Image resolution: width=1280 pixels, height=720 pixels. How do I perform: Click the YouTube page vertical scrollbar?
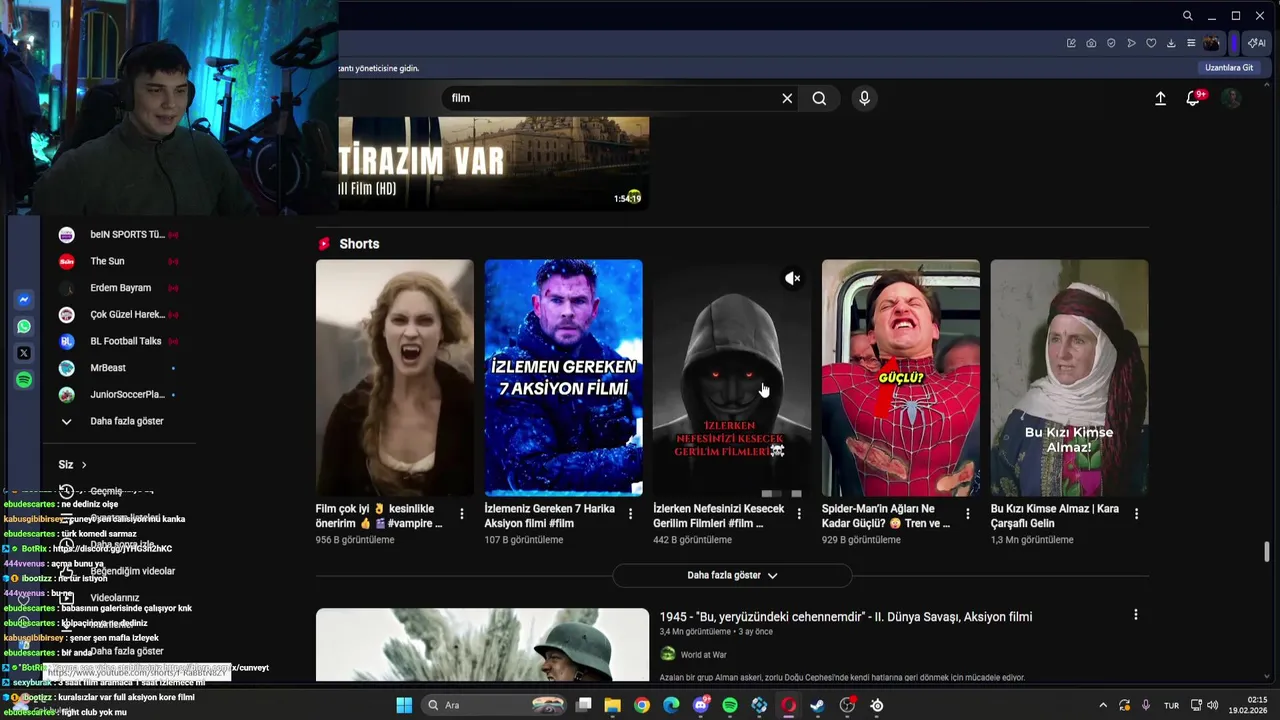[1267, 552]
